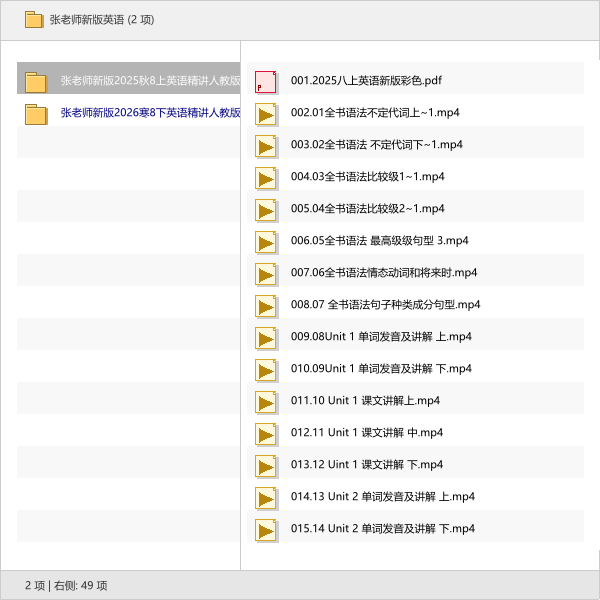Click the folder icon of 张老师新版2026寒8下英语精讲
The height and width of the screenshot is (600, 600).
[x=36, y=113]
